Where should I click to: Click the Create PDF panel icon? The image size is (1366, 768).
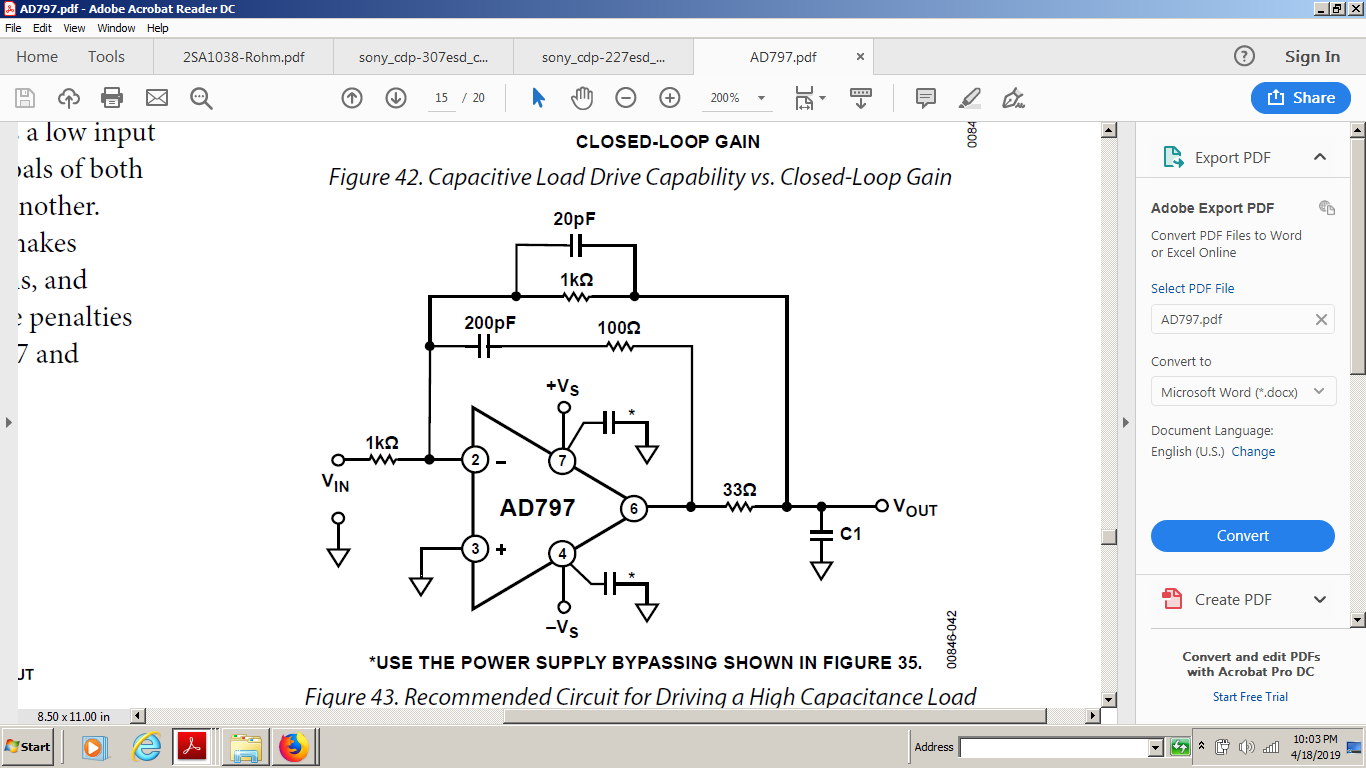pos(1172,599)
